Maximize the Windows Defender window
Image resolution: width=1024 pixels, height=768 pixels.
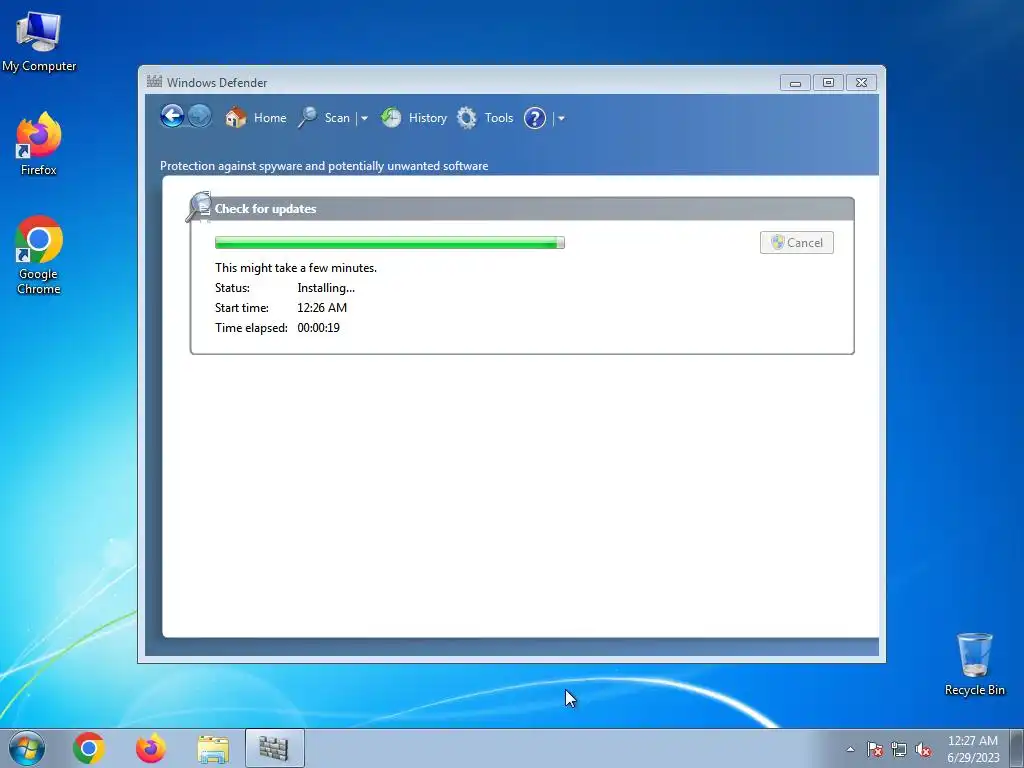(x=828, y=82)
